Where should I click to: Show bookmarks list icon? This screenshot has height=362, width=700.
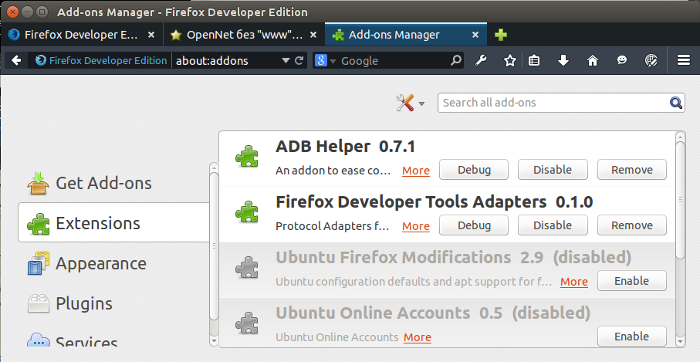(x=534, y=60)
